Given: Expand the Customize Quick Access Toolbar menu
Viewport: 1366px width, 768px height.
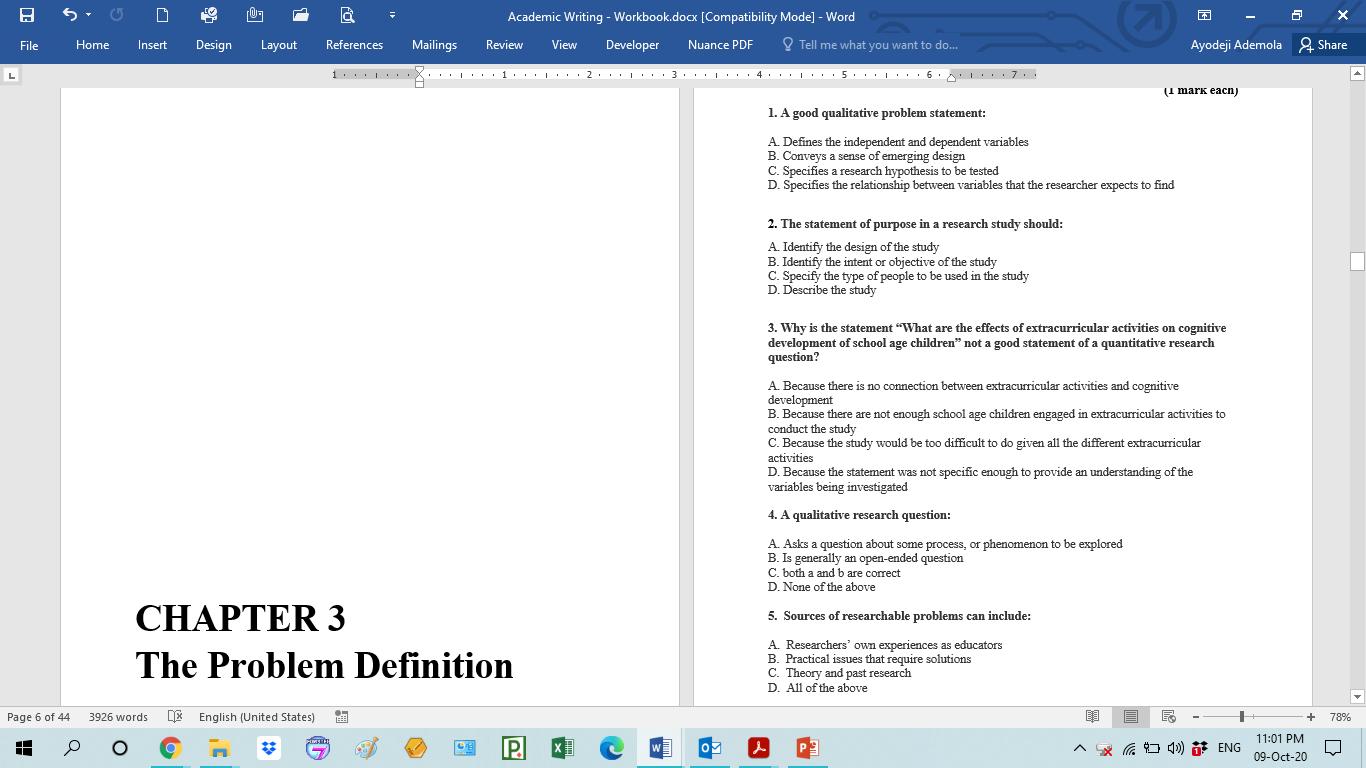Looking at the screenshot, I should click(x=392, y=16).
